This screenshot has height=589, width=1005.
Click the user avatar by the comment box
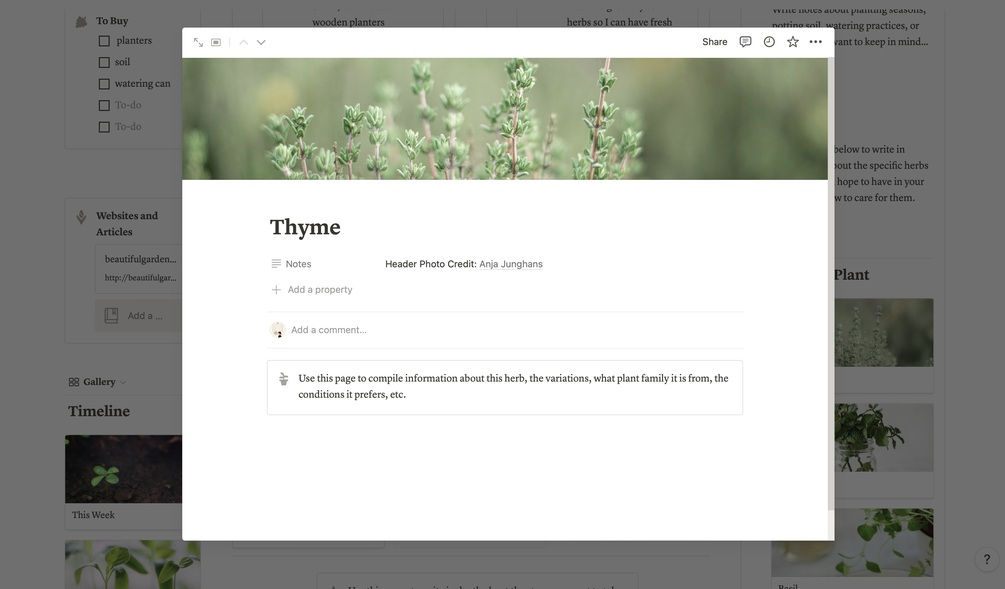277,330
